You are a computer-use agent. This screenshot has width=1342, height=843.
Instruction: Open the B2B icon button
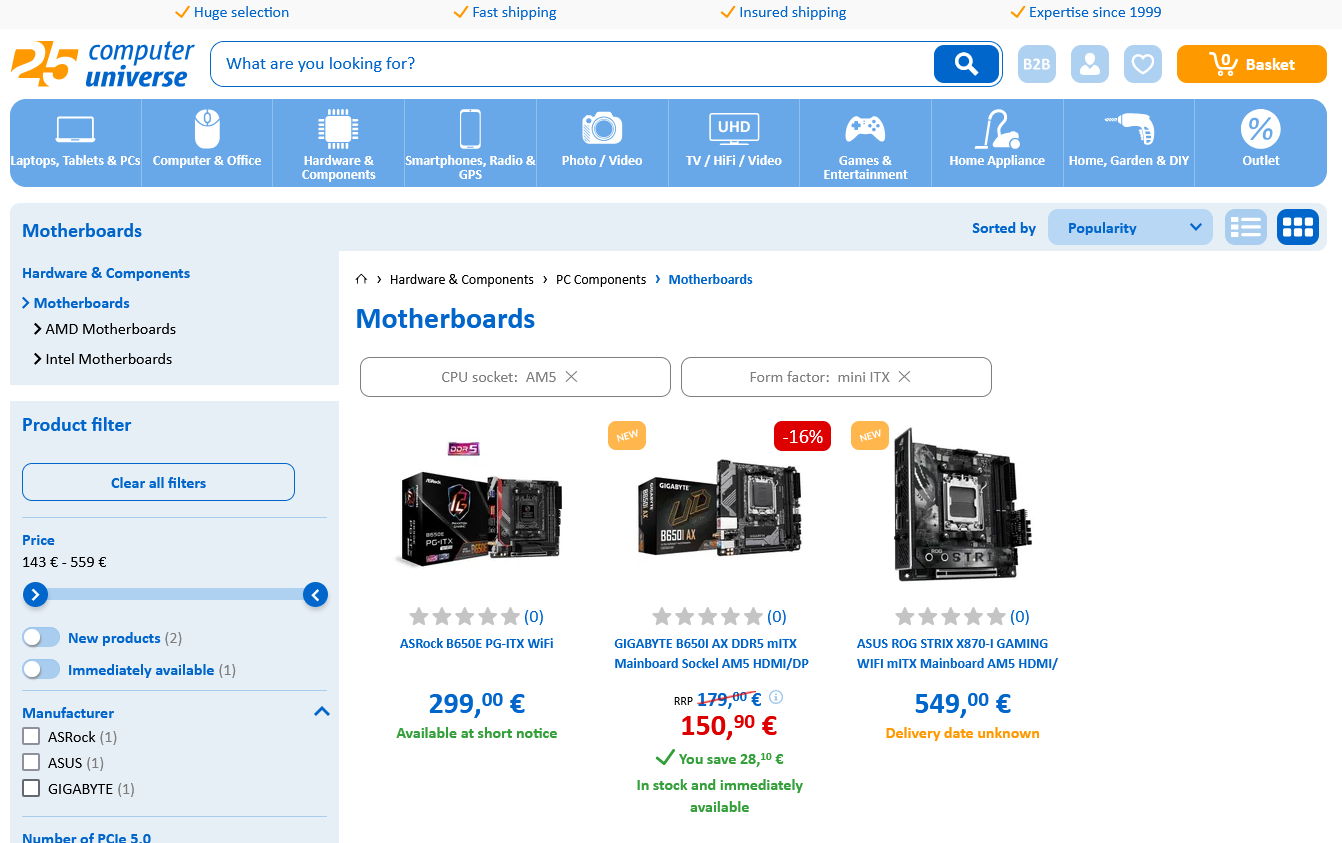[1037, 64]
